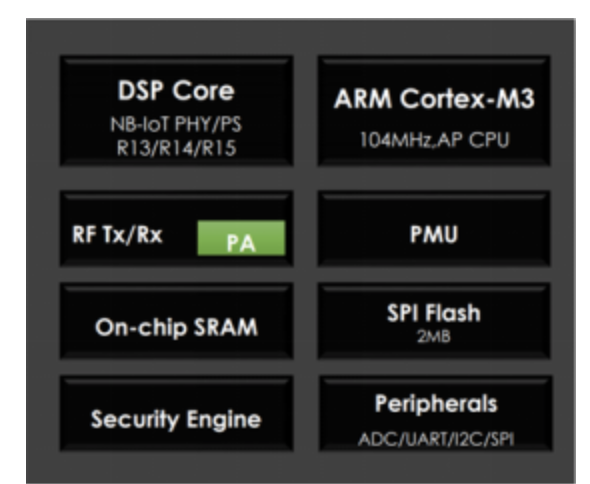Click the SPI Flash block
Image resolution: width=590 pixels, height=484 pixels.
pyautogui.click(x=434, y=321)
